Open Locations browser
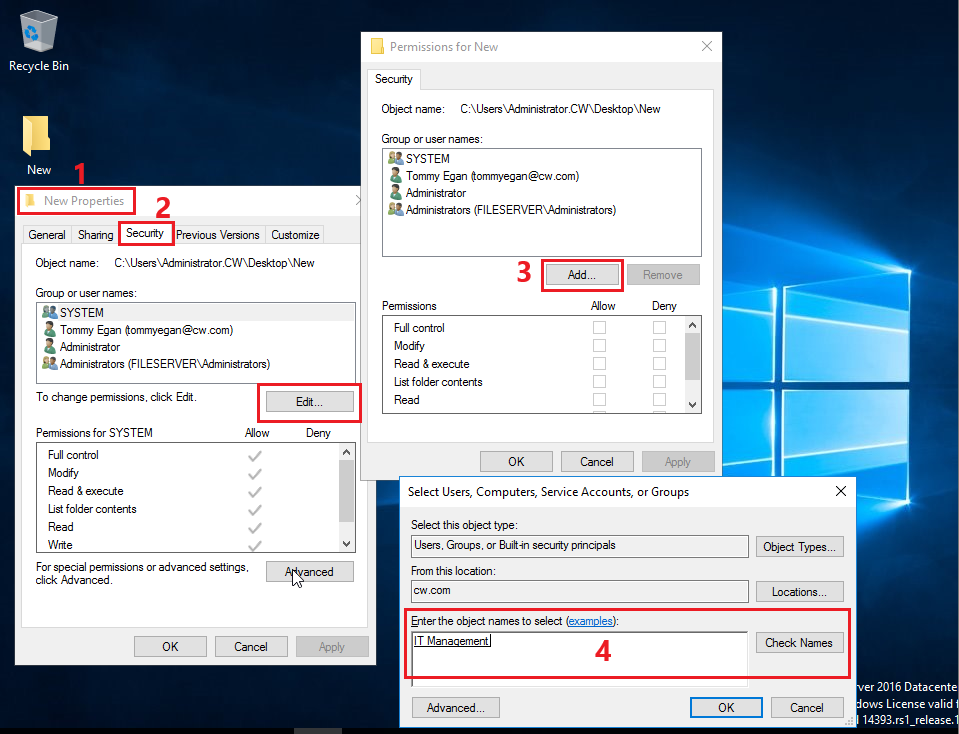 [799, 592]
